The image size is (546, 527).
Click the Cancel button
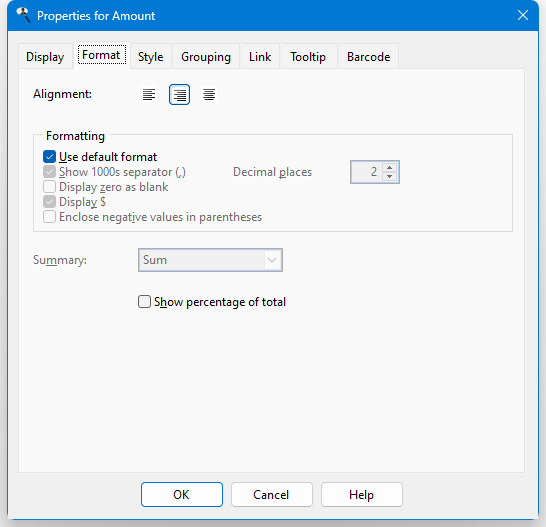point(272,494)
